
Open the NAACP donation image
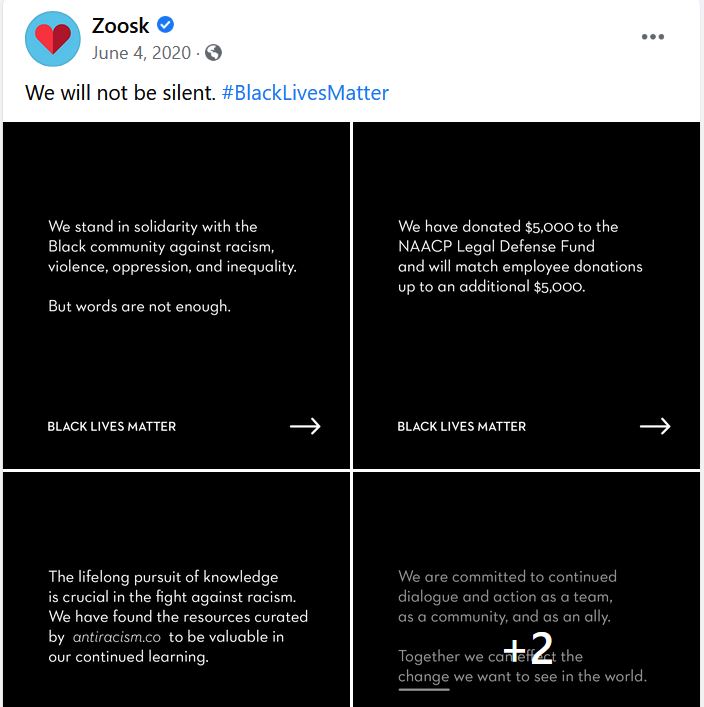[x=526, y=295]
